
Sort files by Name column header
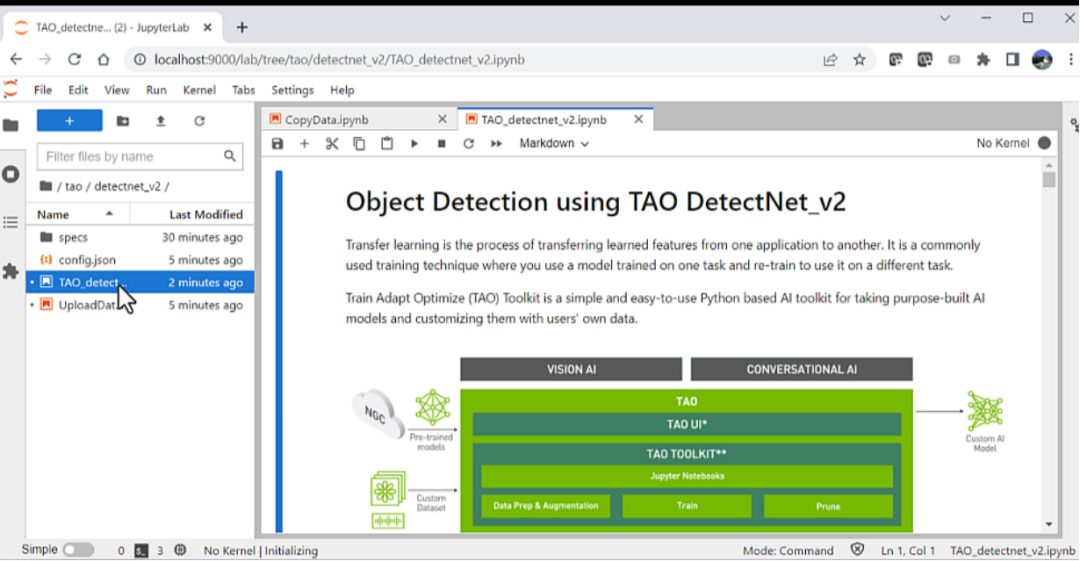[x=77, y=214]
